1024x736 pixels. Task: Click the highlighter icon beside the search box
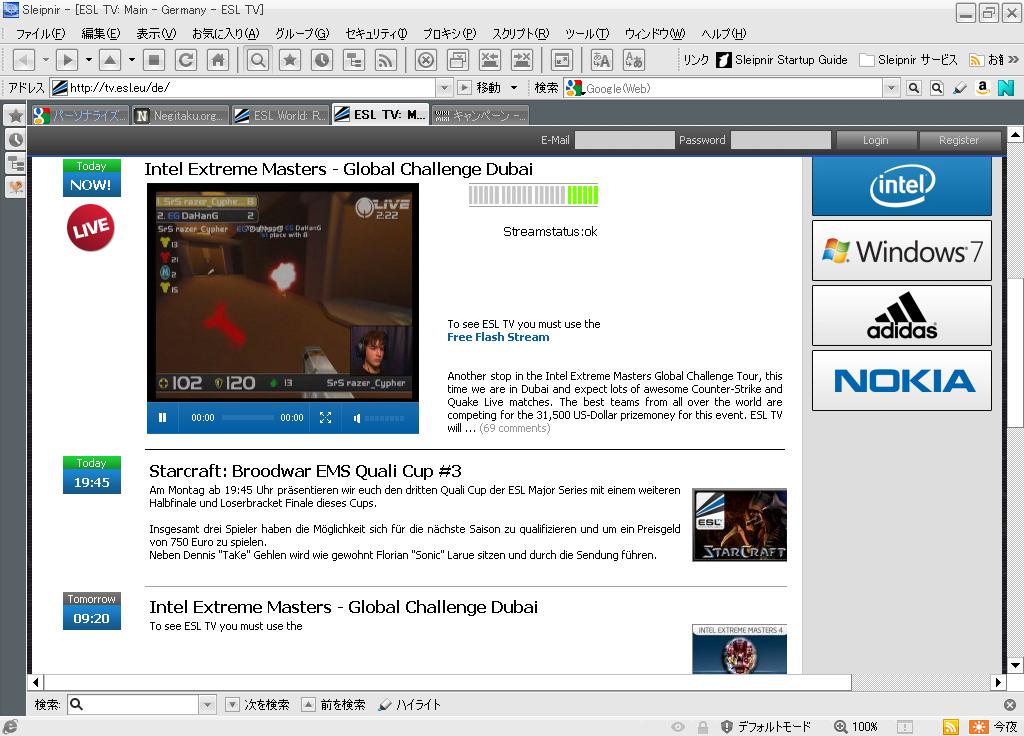[x=960, y=88]
